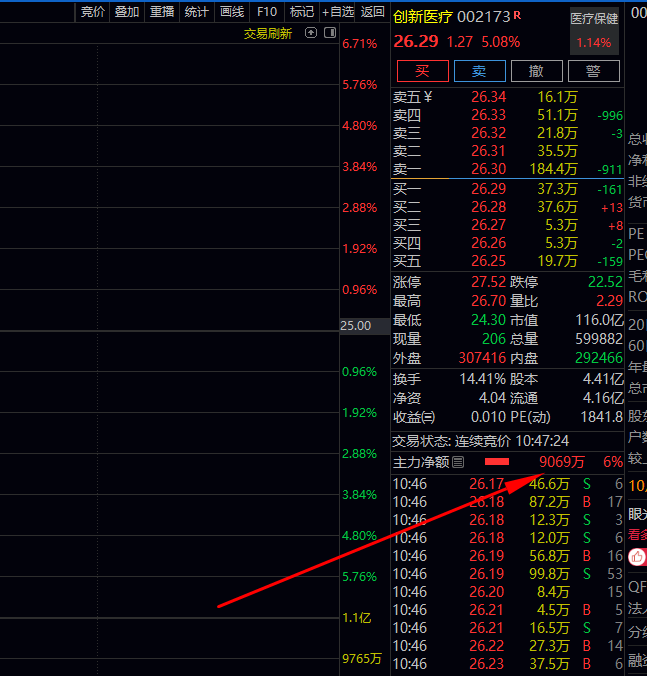Click the 最低 value 24.30
The image size is (647, 676).
coord(488,320)
